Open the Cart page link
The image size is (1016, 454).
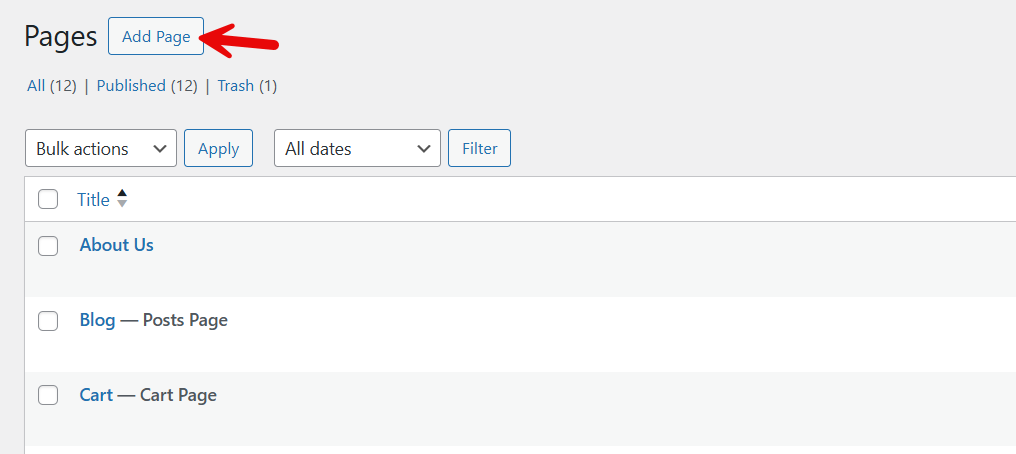coord(96,395)
